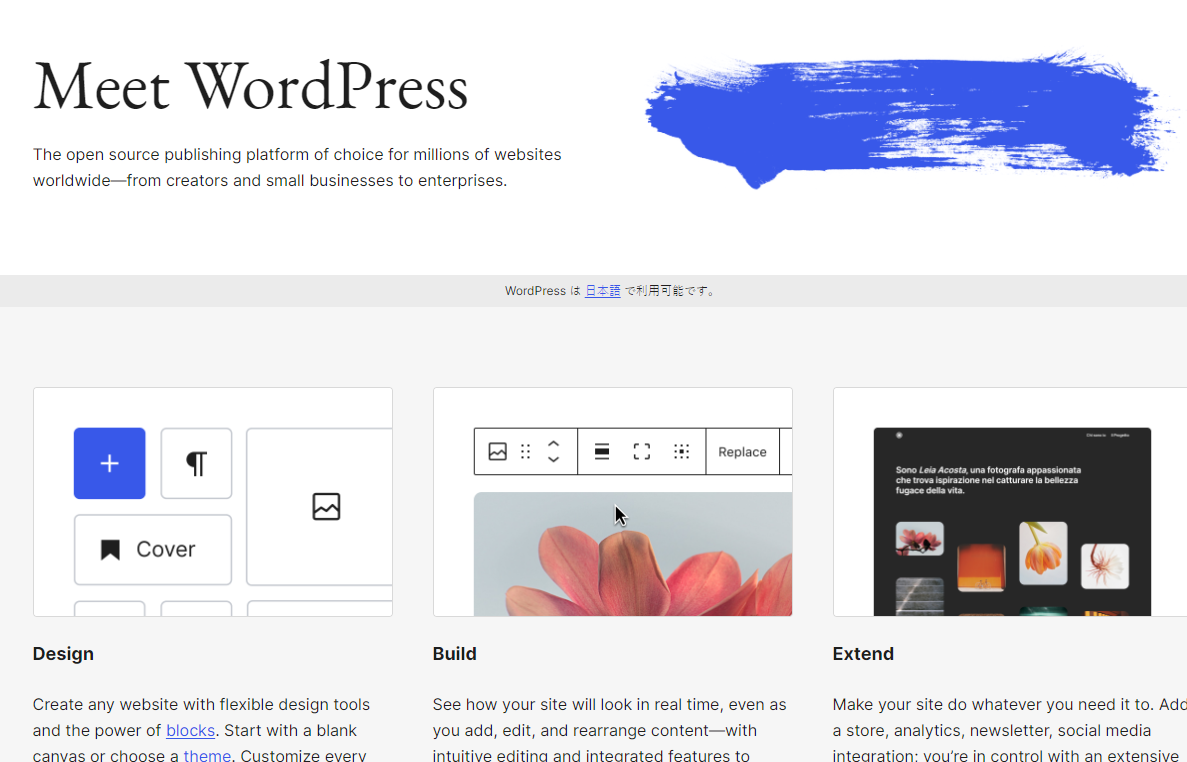Screen dimensions: 1187x762
Task: Open the 日本語 language link
Action: click(603, 291)
